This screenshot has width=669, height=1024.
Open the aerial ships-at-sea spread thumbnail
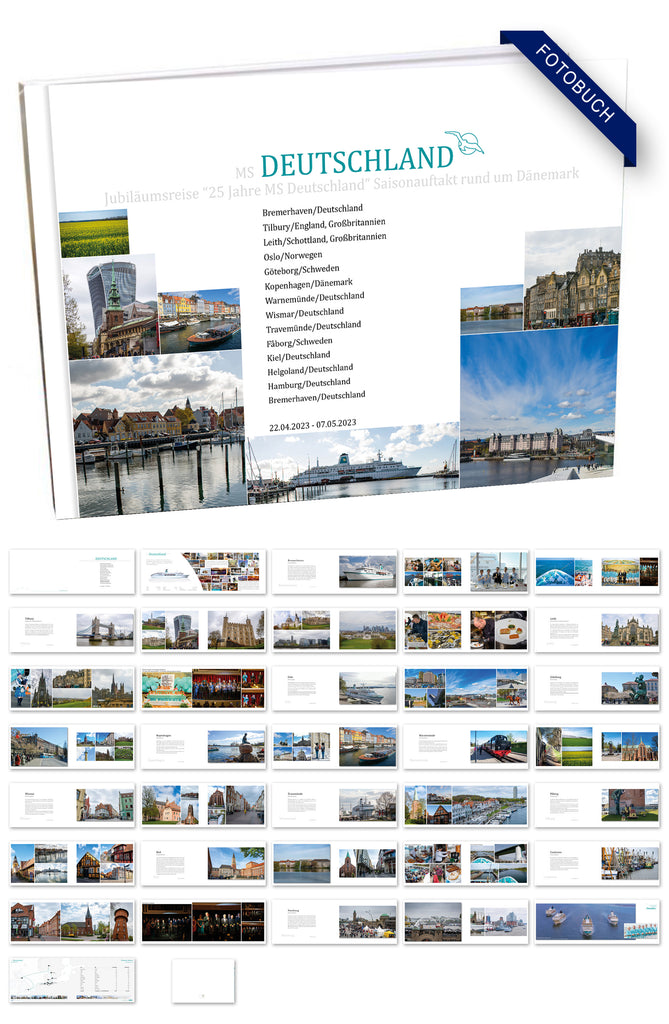[596, 922]
